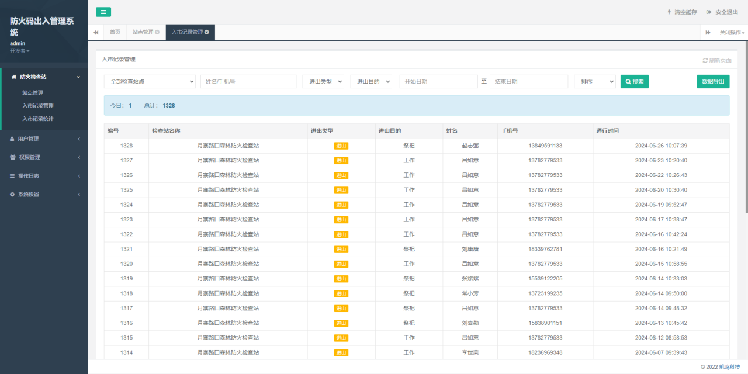Open 站点管理 in the sidebar submenu
748x374 pixels.
coord(32,93)
